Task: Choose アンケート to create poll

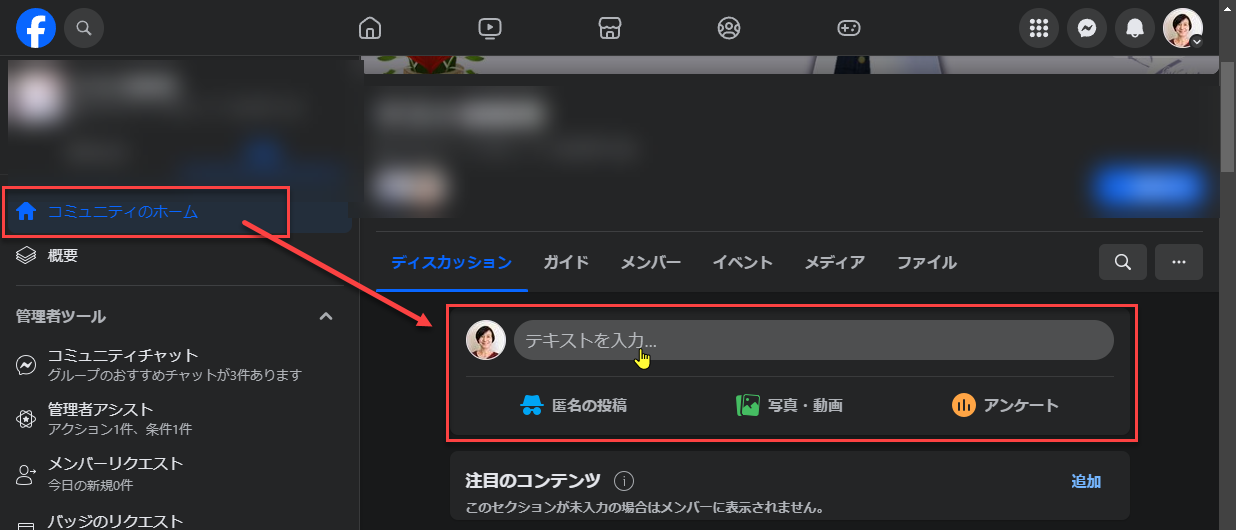Action: pos(1005,405)
